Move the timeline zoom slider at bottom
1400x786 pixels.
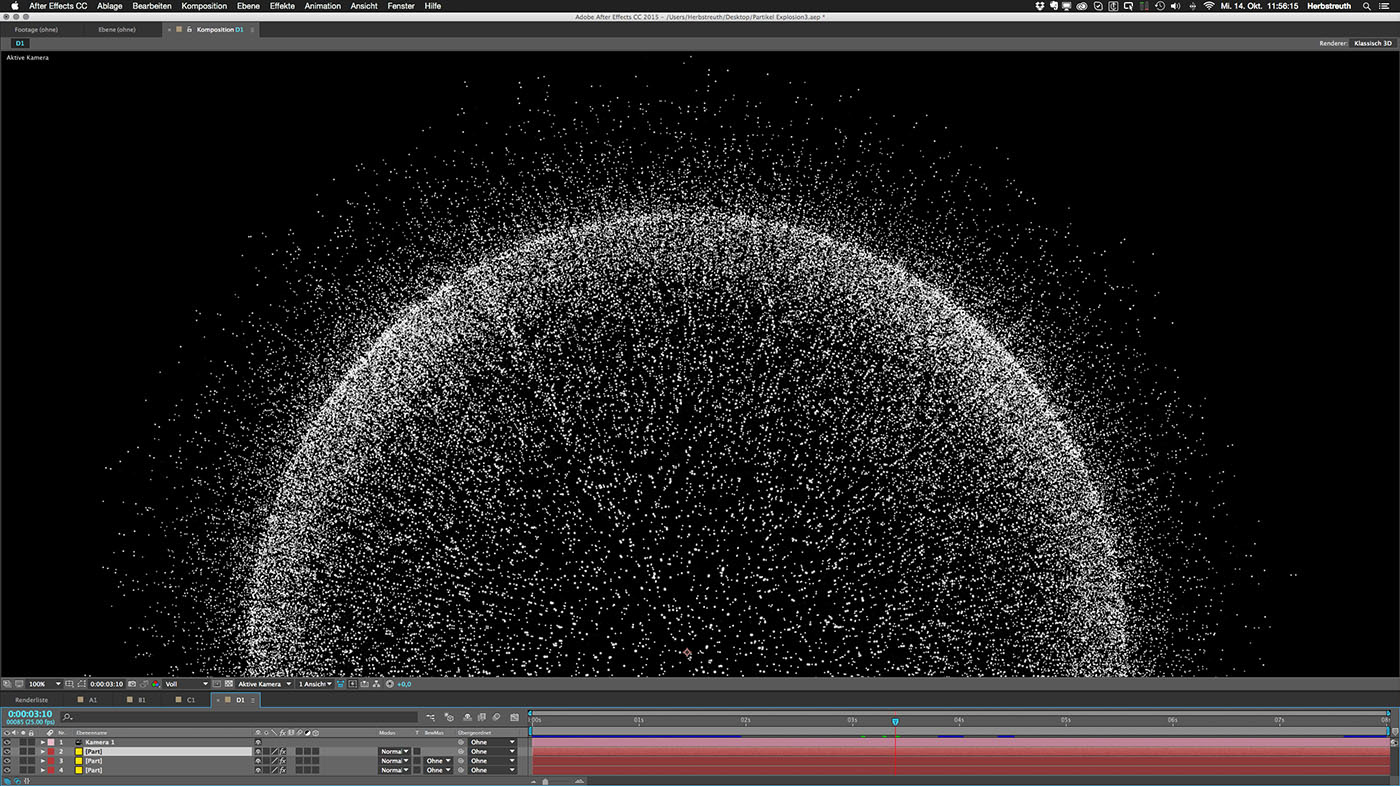pos(546,781)
